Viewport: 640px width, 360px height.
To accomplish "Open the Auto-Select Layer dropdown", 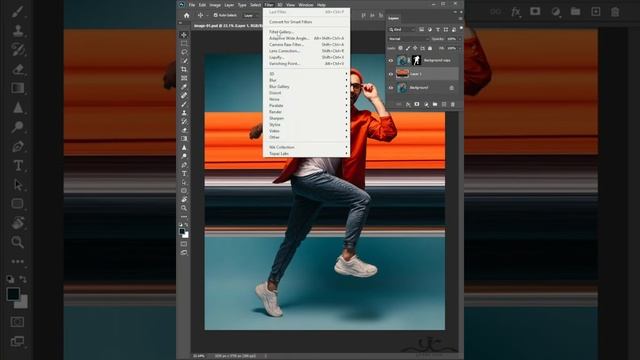I will tap(250, 16).
